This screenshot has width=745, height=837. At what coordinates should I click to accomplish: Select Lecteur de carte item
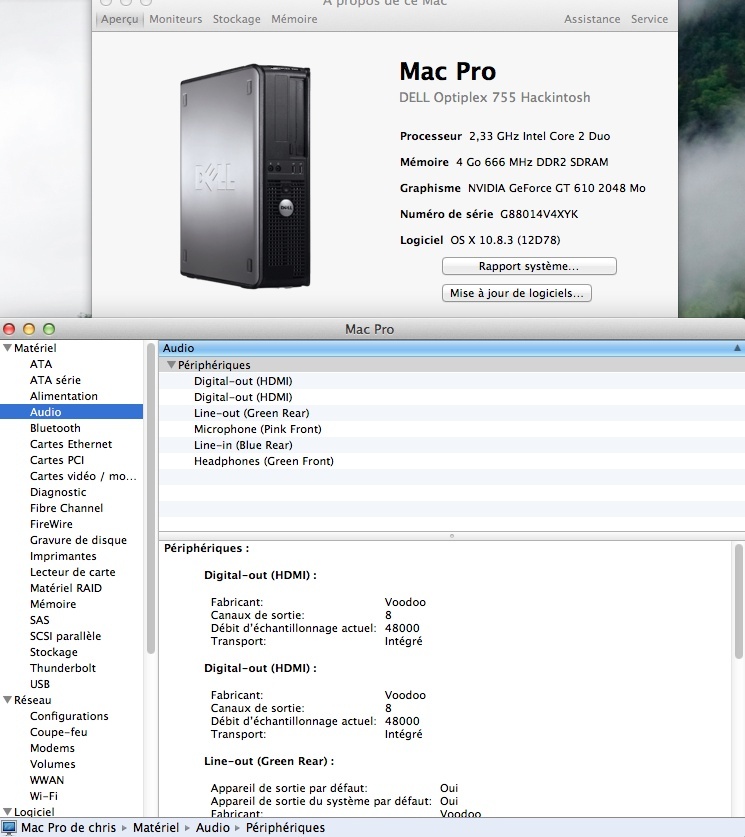coord(73,572)
